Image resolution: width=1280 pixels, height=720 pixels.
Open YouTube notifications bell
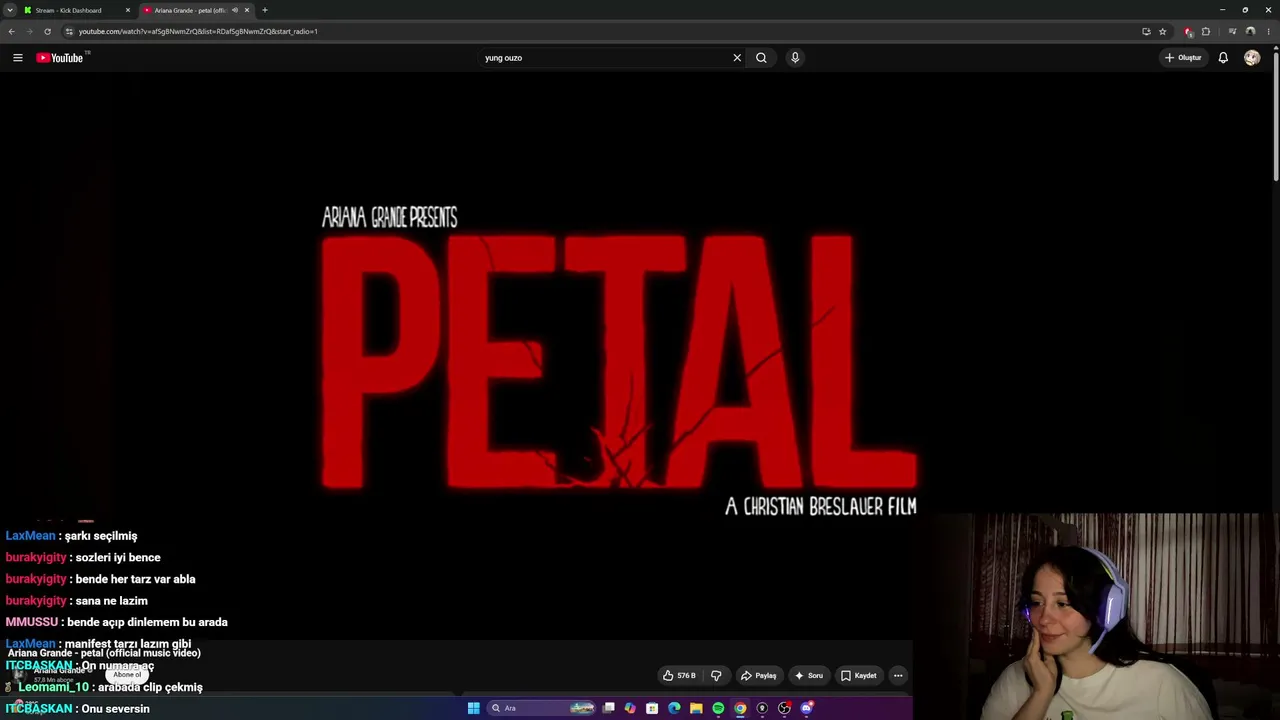tap(1223, 58)
